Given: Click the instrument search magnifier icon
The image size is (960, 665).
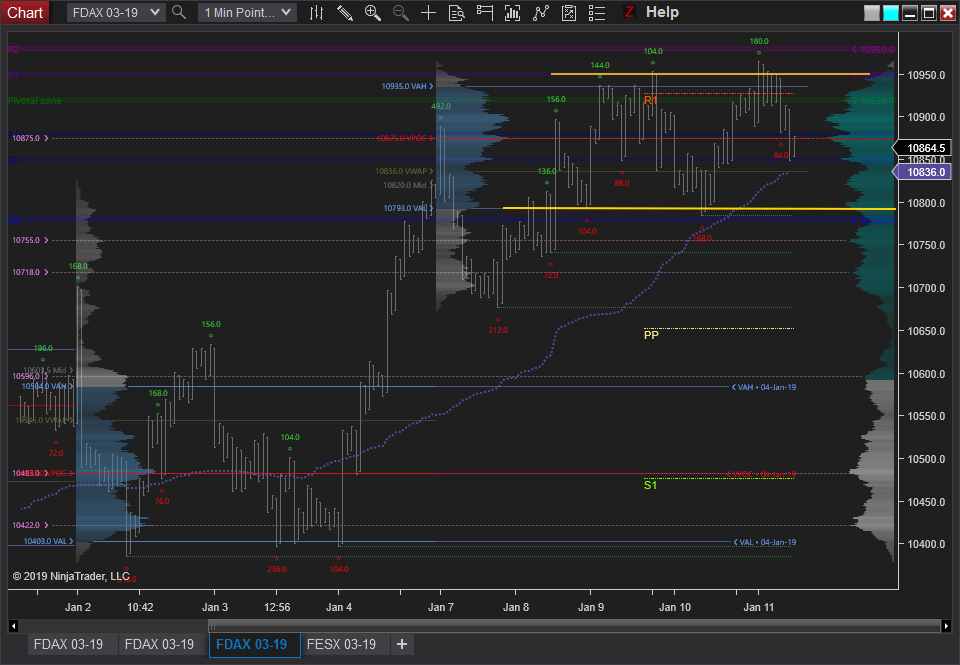Looking at the screenshot, I should (x=179, y=12).
